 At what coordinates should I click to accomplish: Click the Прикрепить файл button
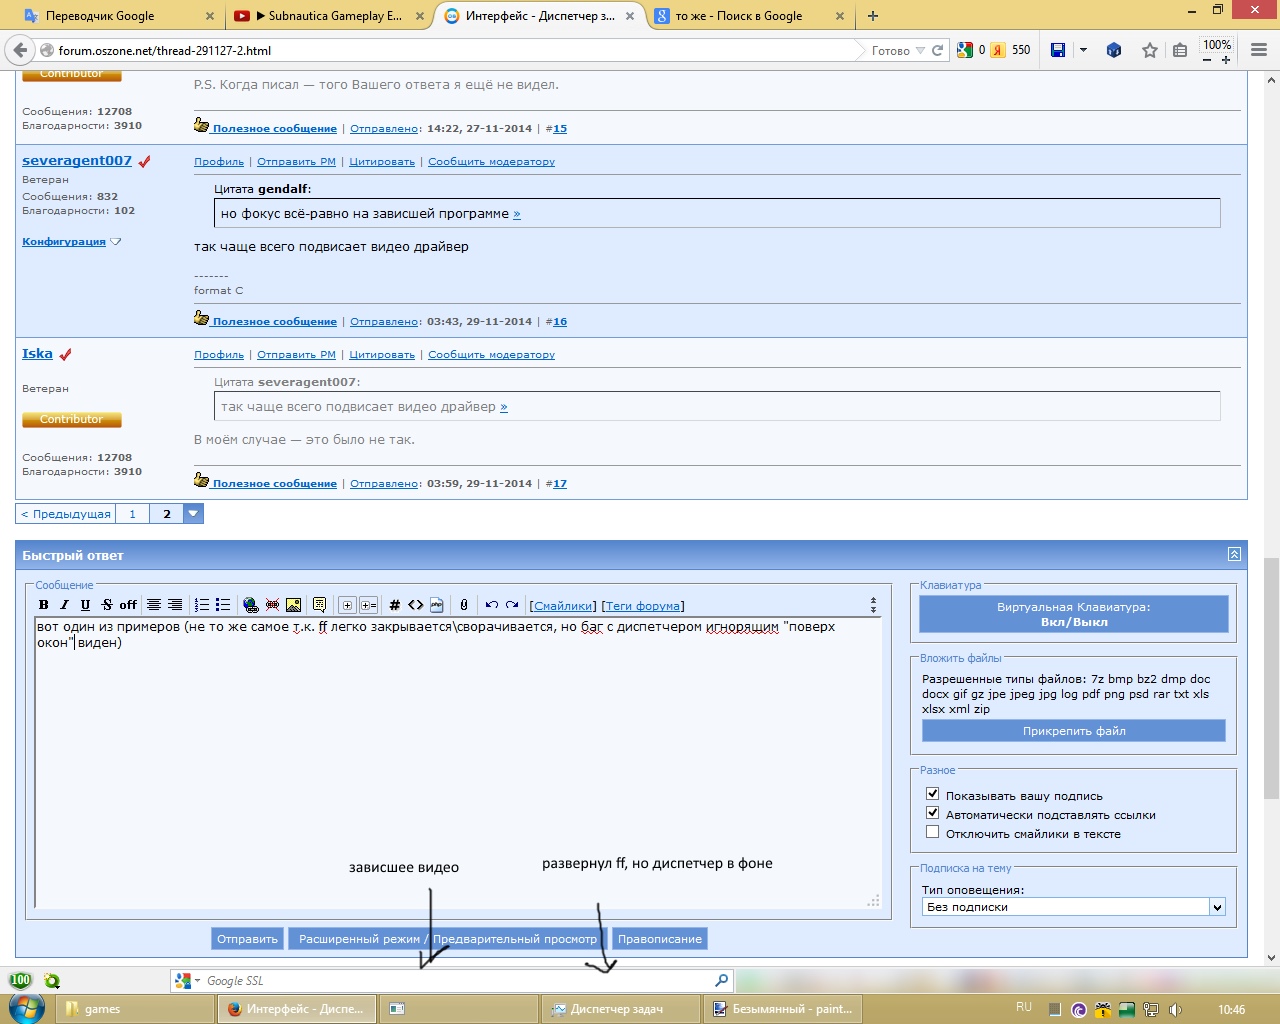[1073, 731]
